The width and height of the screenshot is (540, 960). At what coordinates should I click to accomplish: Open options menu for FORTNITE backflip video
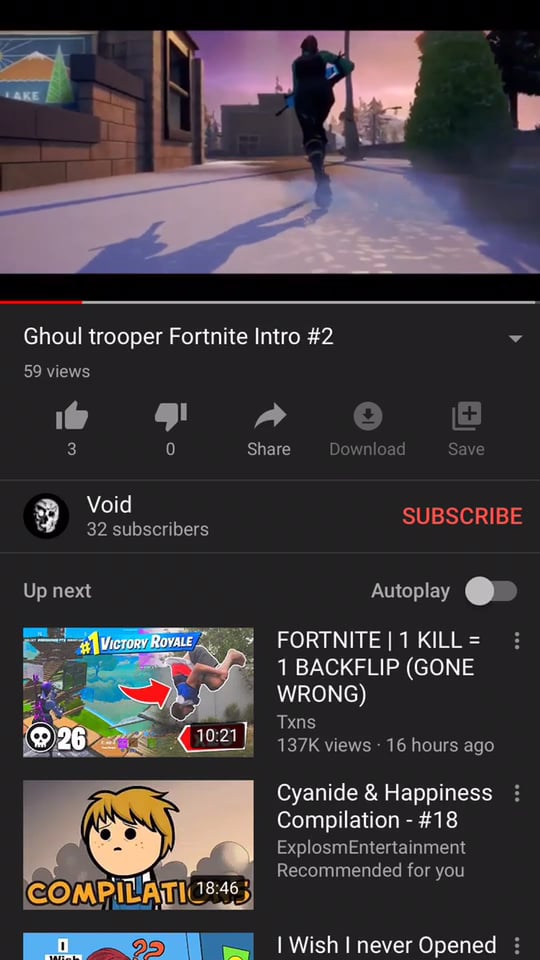pos(517,641)
